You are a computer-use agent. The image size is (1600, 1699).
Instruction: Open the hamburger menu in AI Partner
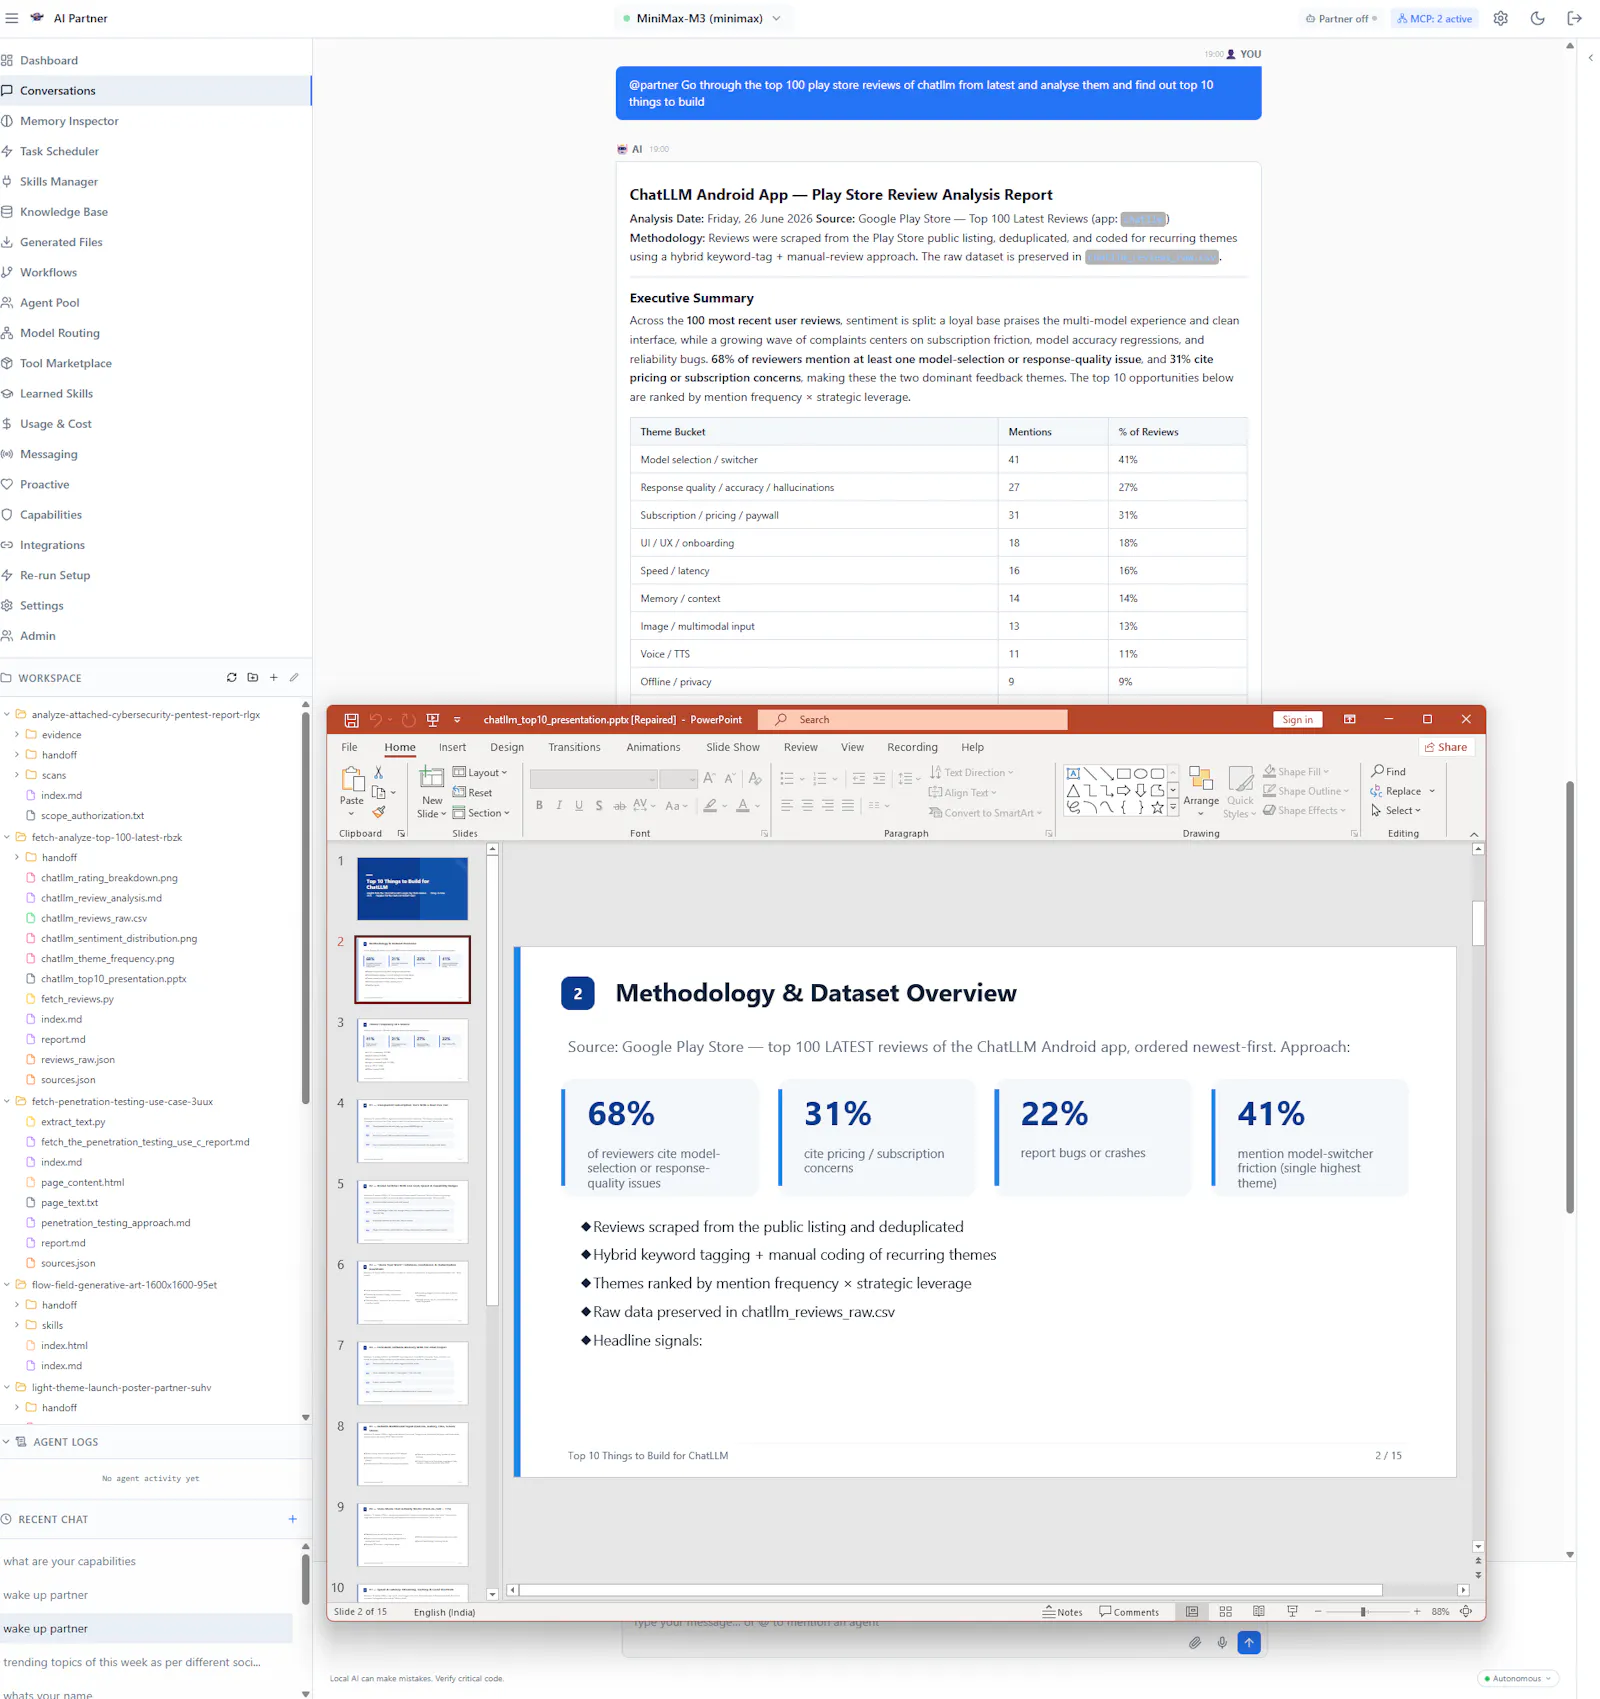tap(12, 18)
